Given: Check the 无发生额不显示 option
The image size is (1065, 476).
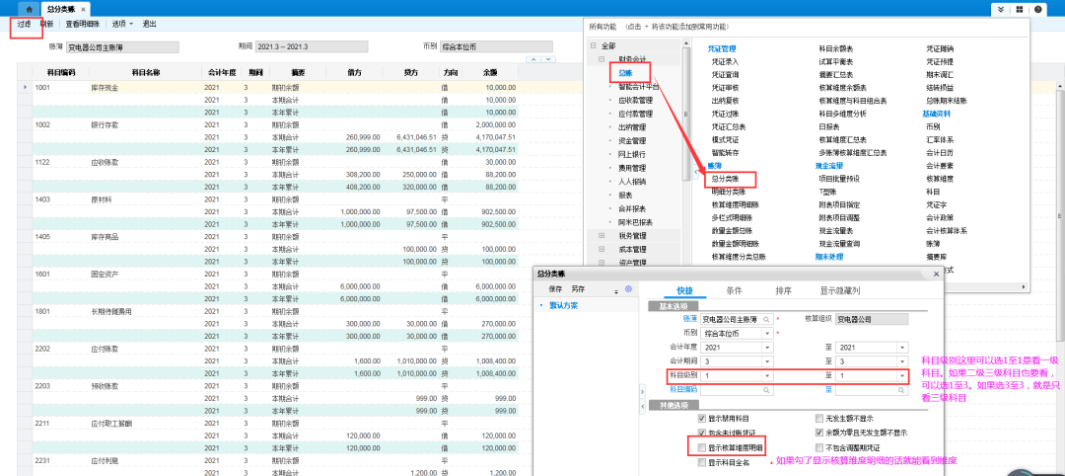Looking at the screenshot, I should (819, 418).
